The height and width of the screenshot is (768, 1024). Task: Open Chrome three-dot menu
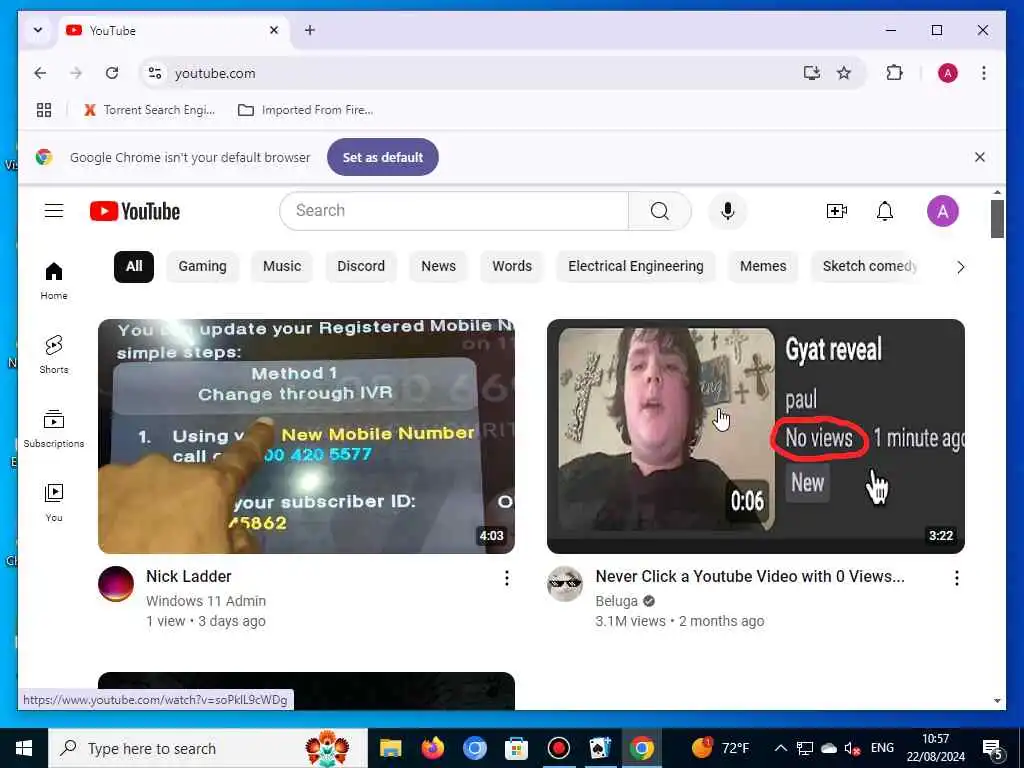(x=984, y=73)
